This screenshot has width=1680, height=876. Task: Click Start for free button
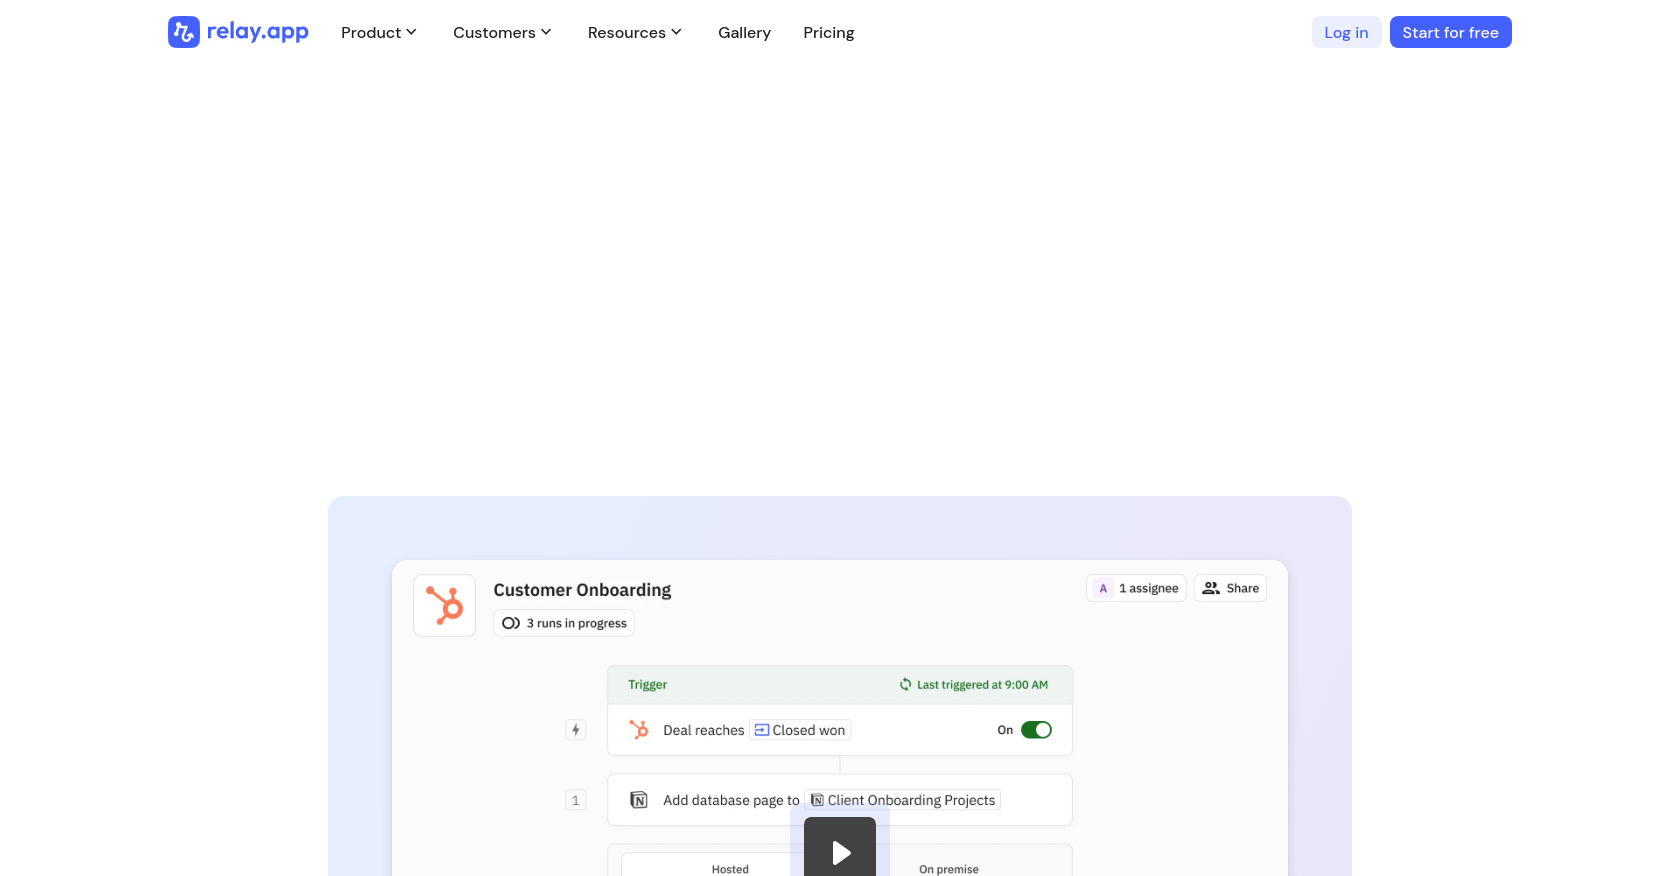click(1450, 32)
